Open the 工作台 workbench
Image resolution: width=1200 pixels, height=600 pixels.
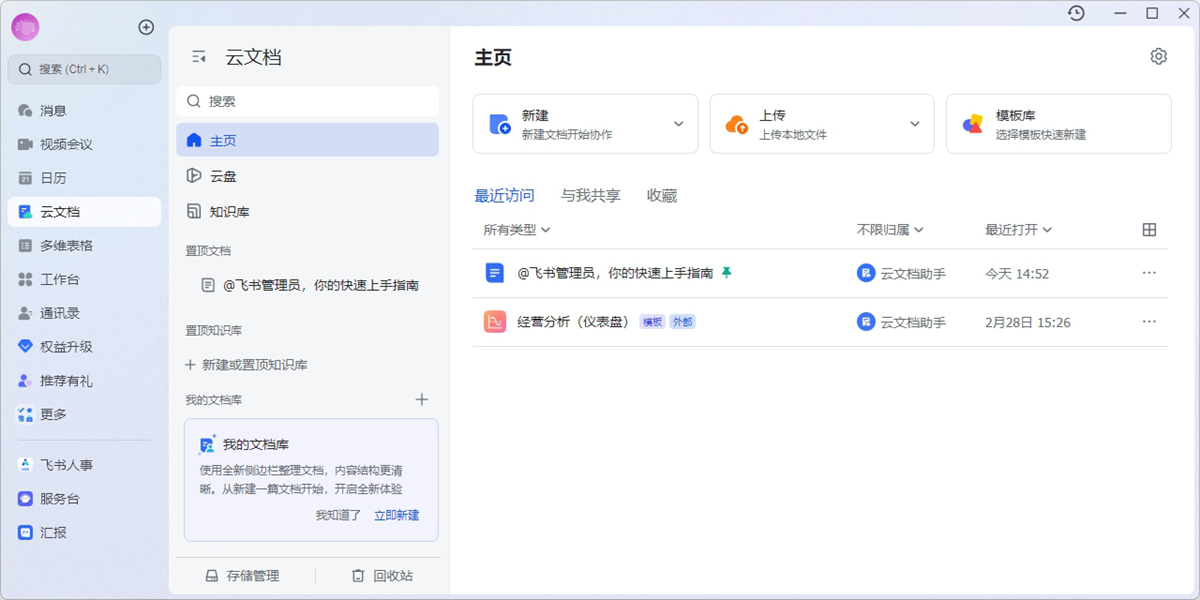(x=84, y=279)
